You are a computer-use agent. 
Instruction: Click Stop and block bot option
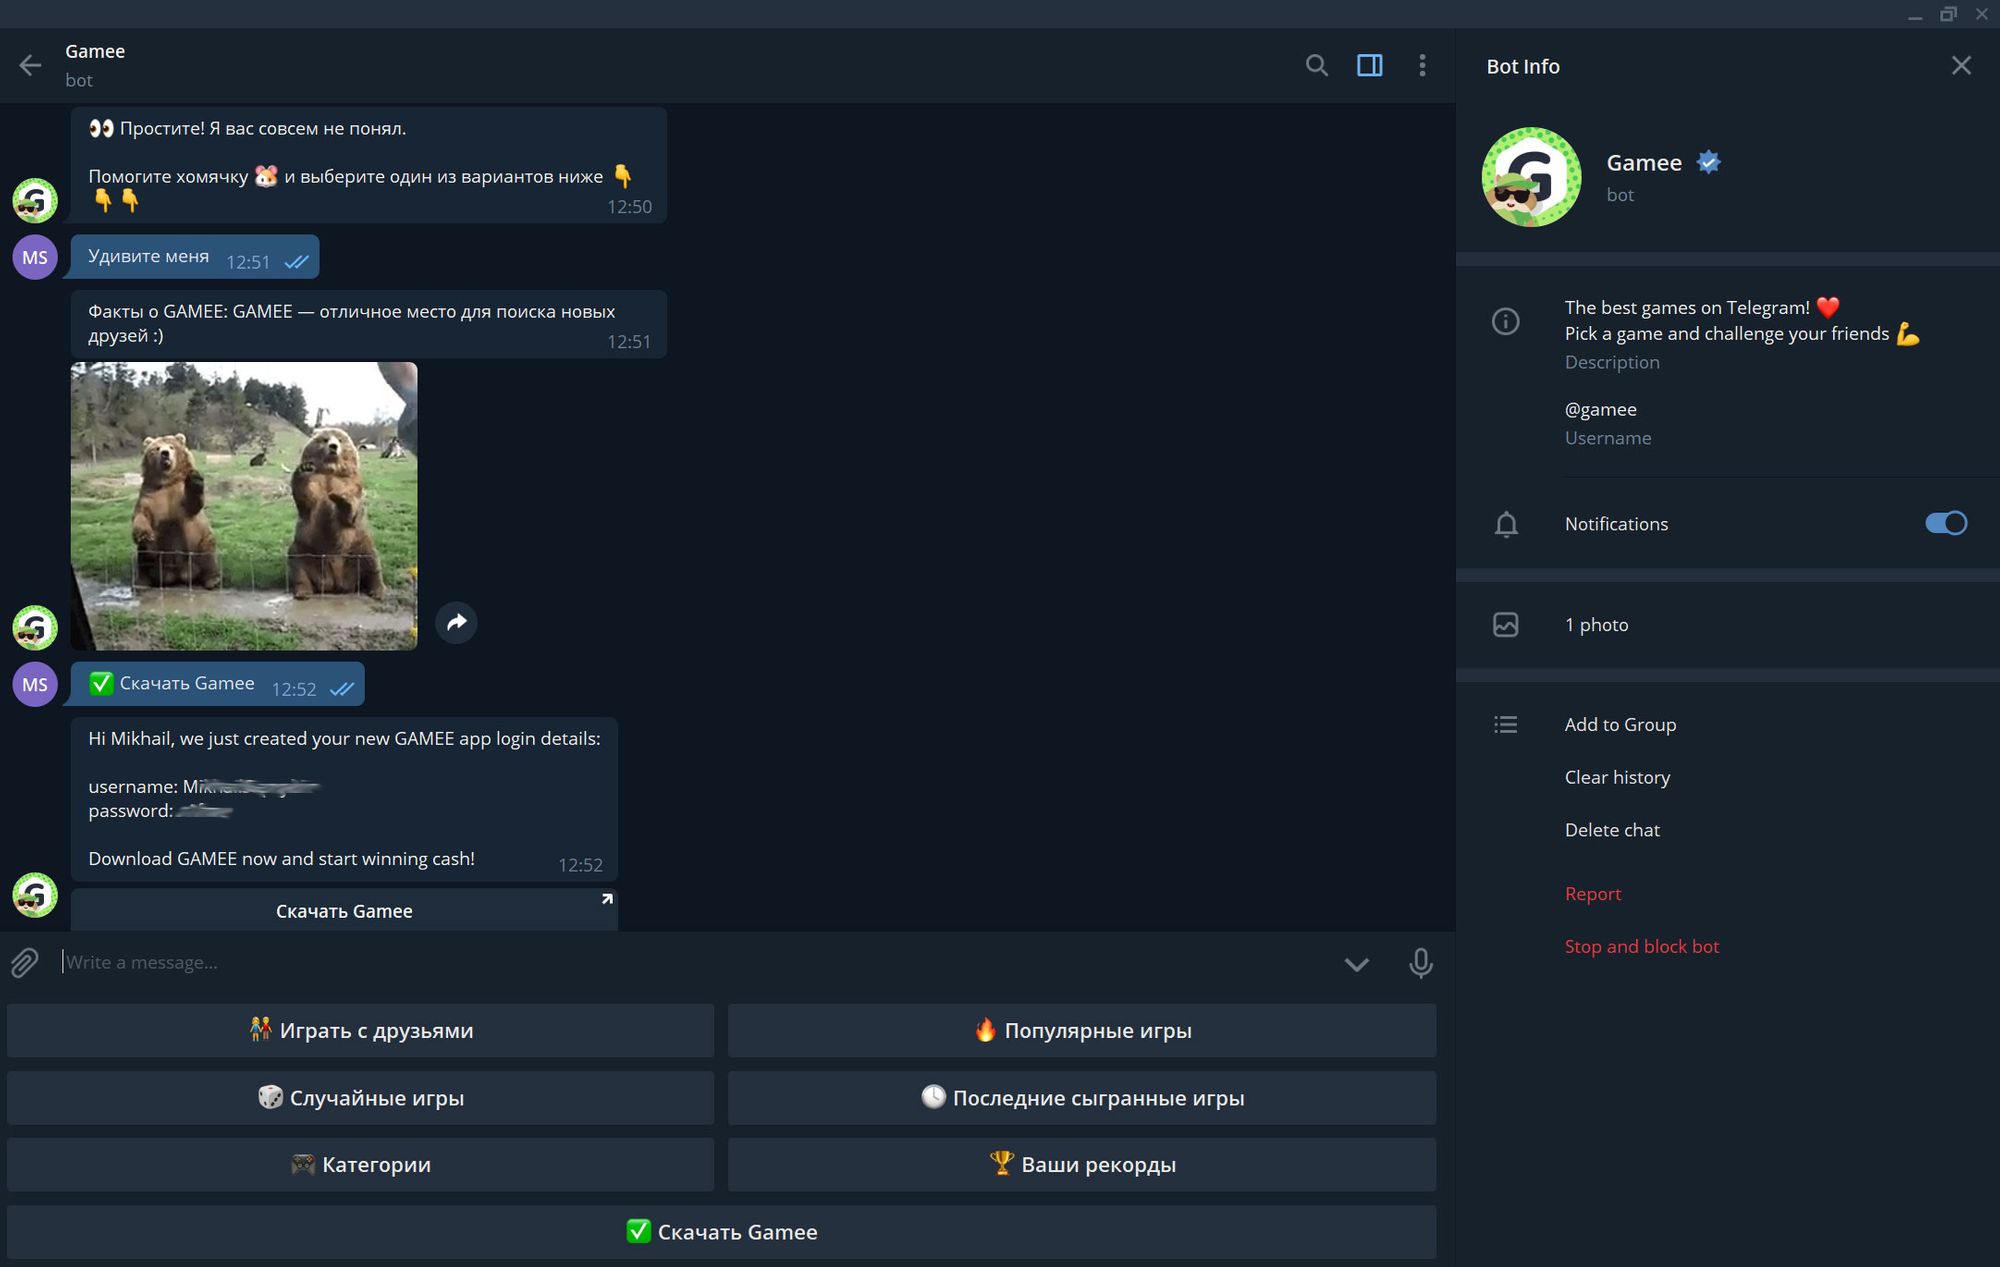point(1641,945)
